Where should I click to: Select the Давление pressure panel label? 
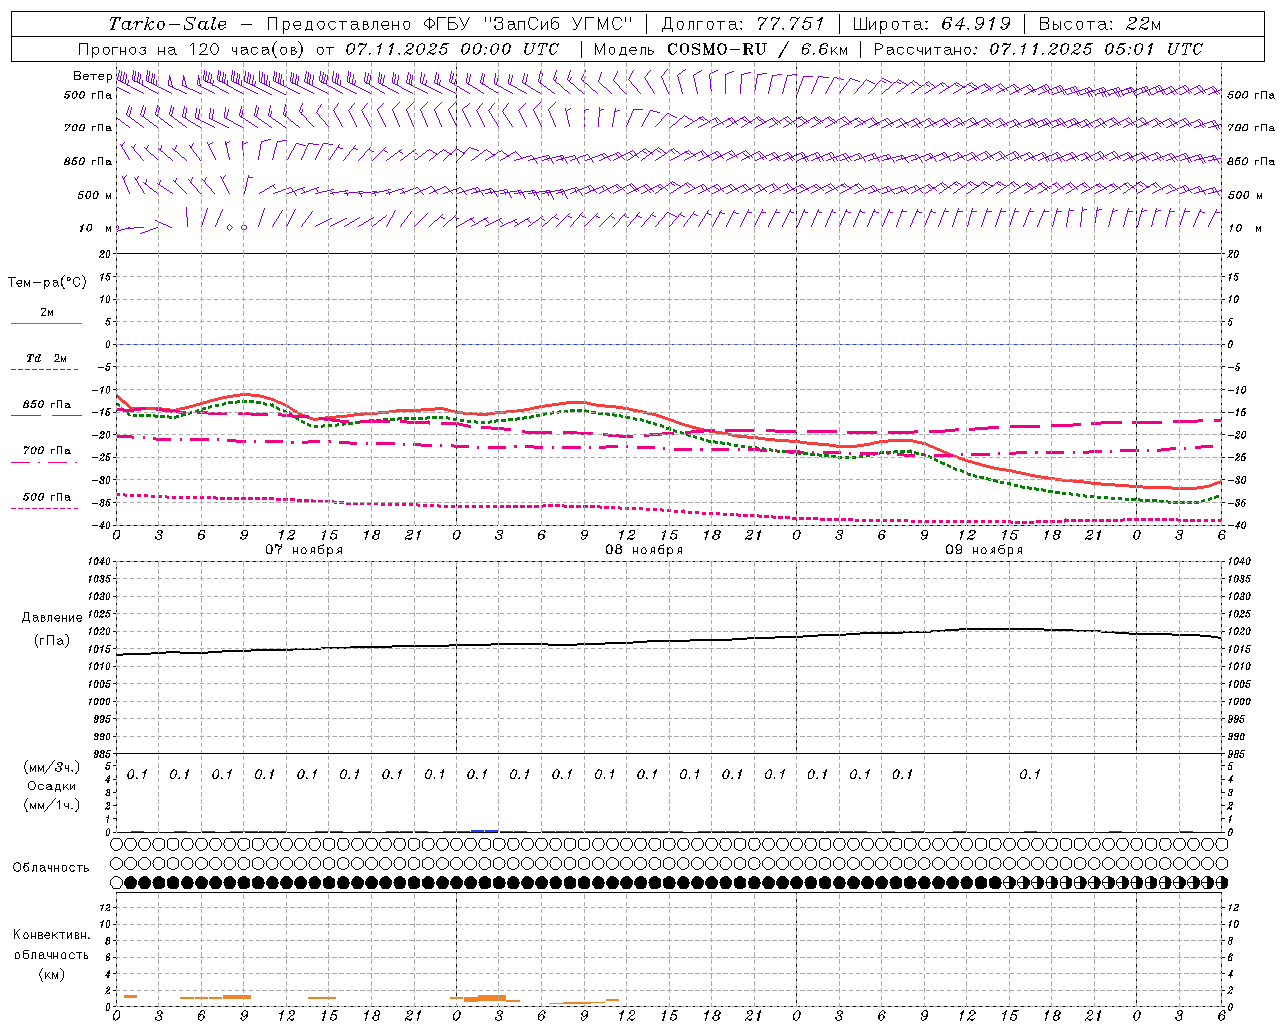point(52,618)
